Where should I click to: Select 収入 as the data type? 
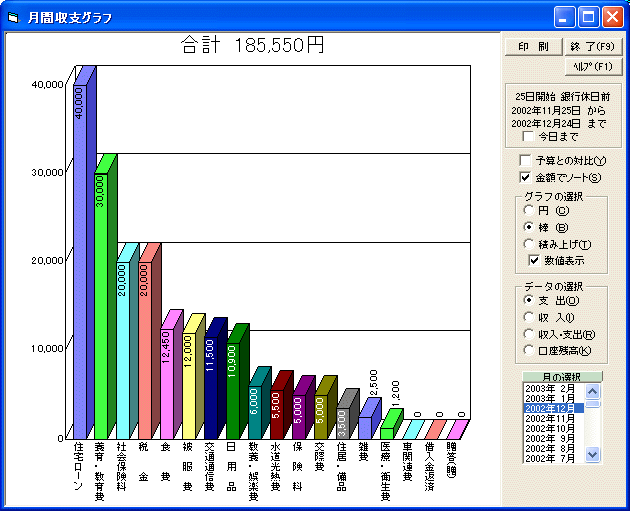pyautogui.click(x=529, y=317)
